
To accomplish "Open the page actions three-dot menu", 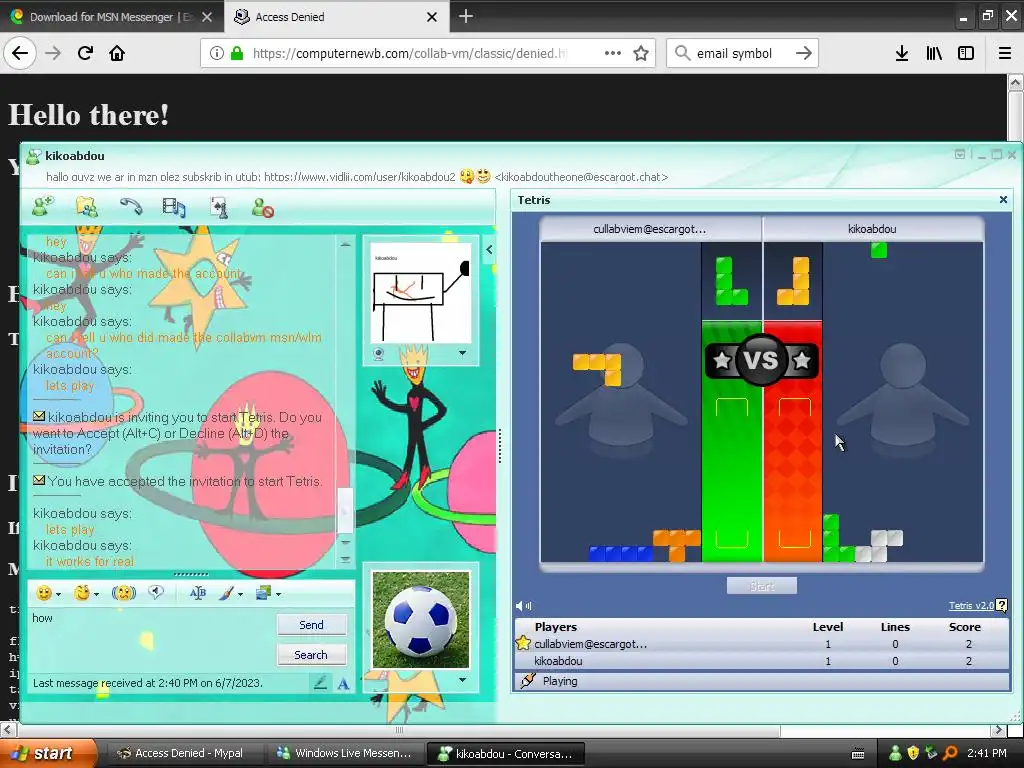I will pos(613,53).
